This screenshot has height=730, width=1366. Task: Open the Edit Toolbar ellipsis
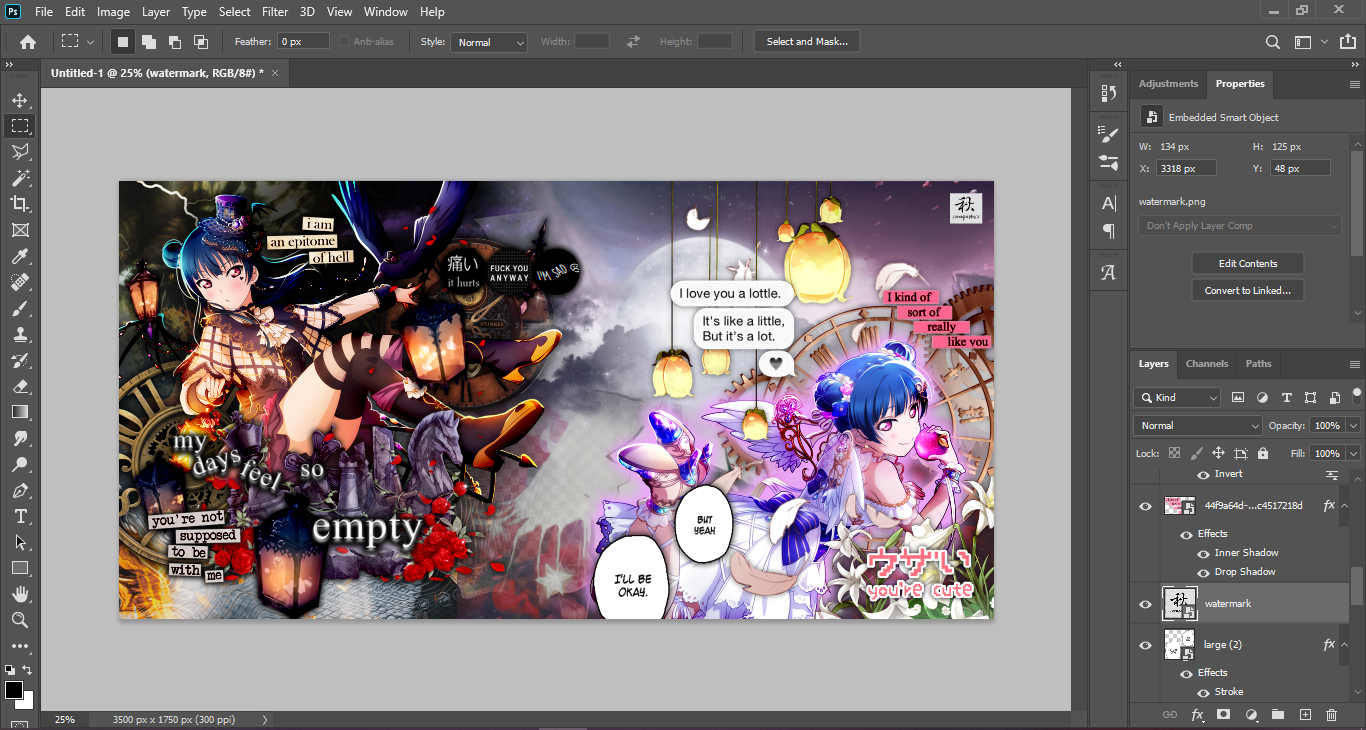click(x=19, y=646)
